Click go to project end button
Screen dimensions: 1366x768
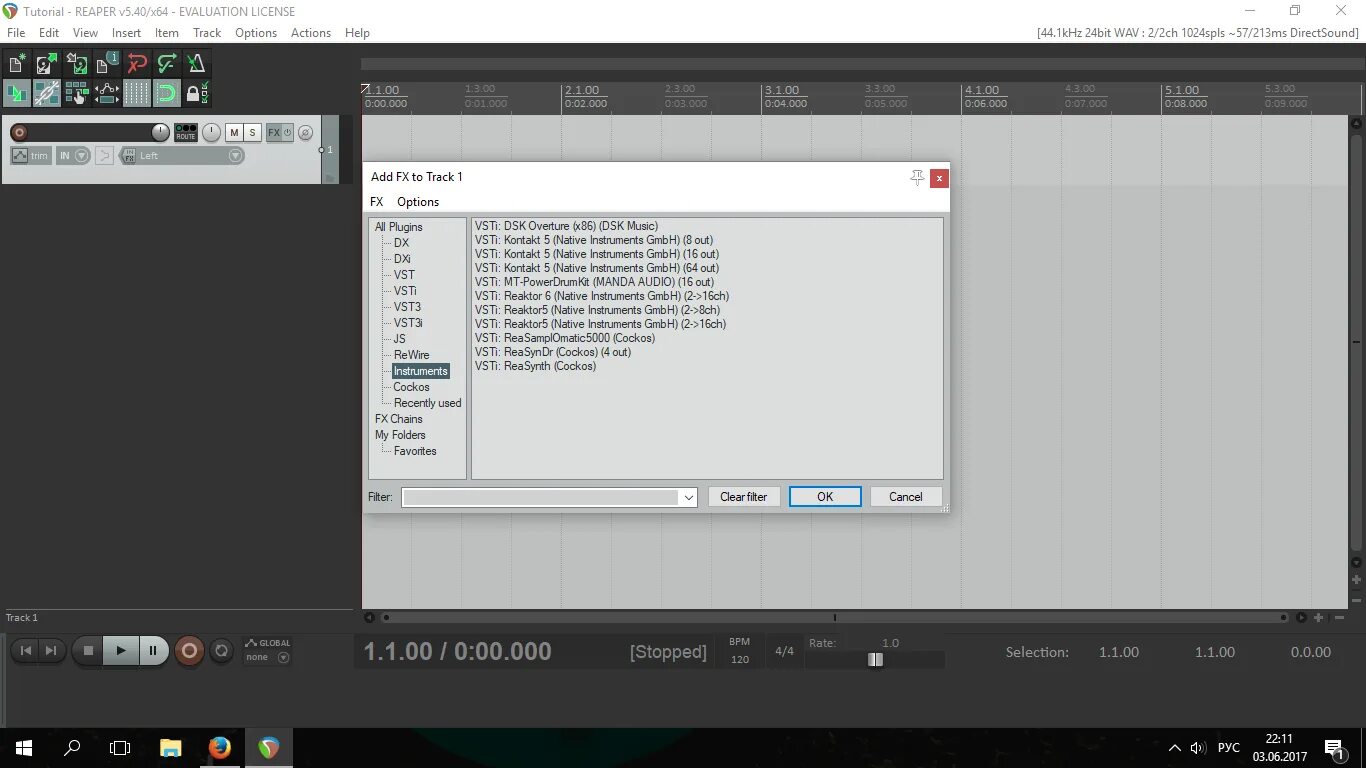(x=51, y=650)
